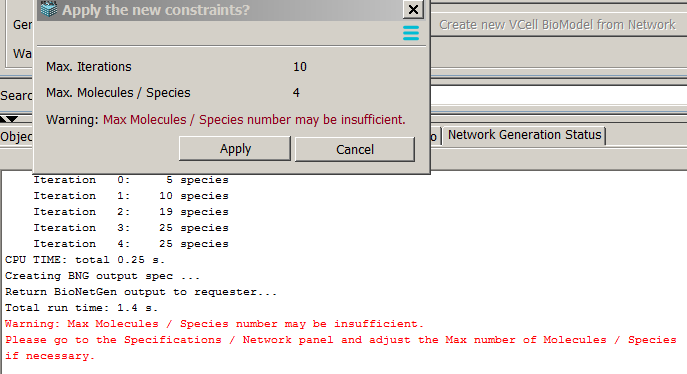Viewport: 687px width, 374px height.
Task: Click 'Iteration 1: 10 species' log line
Action: coord(131,196)
